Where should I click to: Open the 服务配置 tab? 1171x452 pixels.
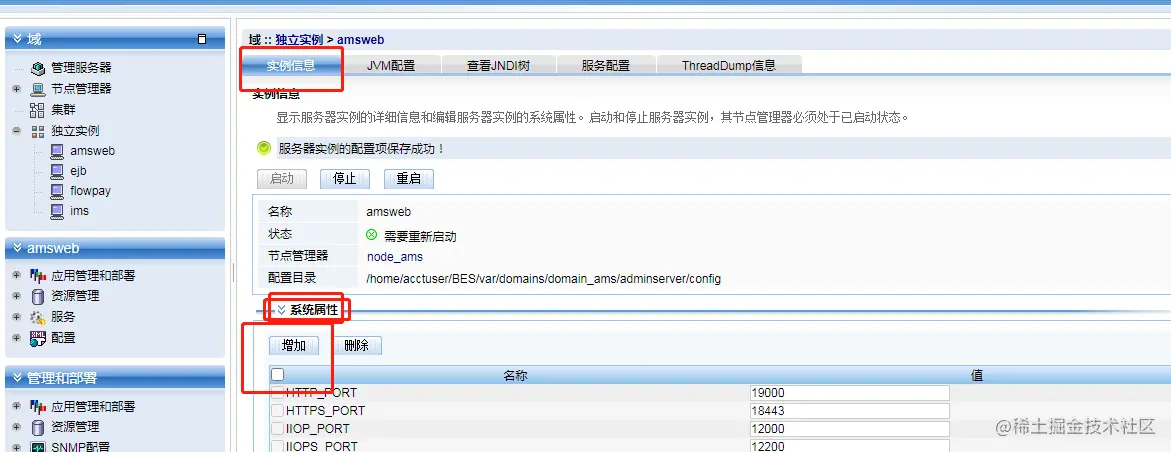(606, 66)
